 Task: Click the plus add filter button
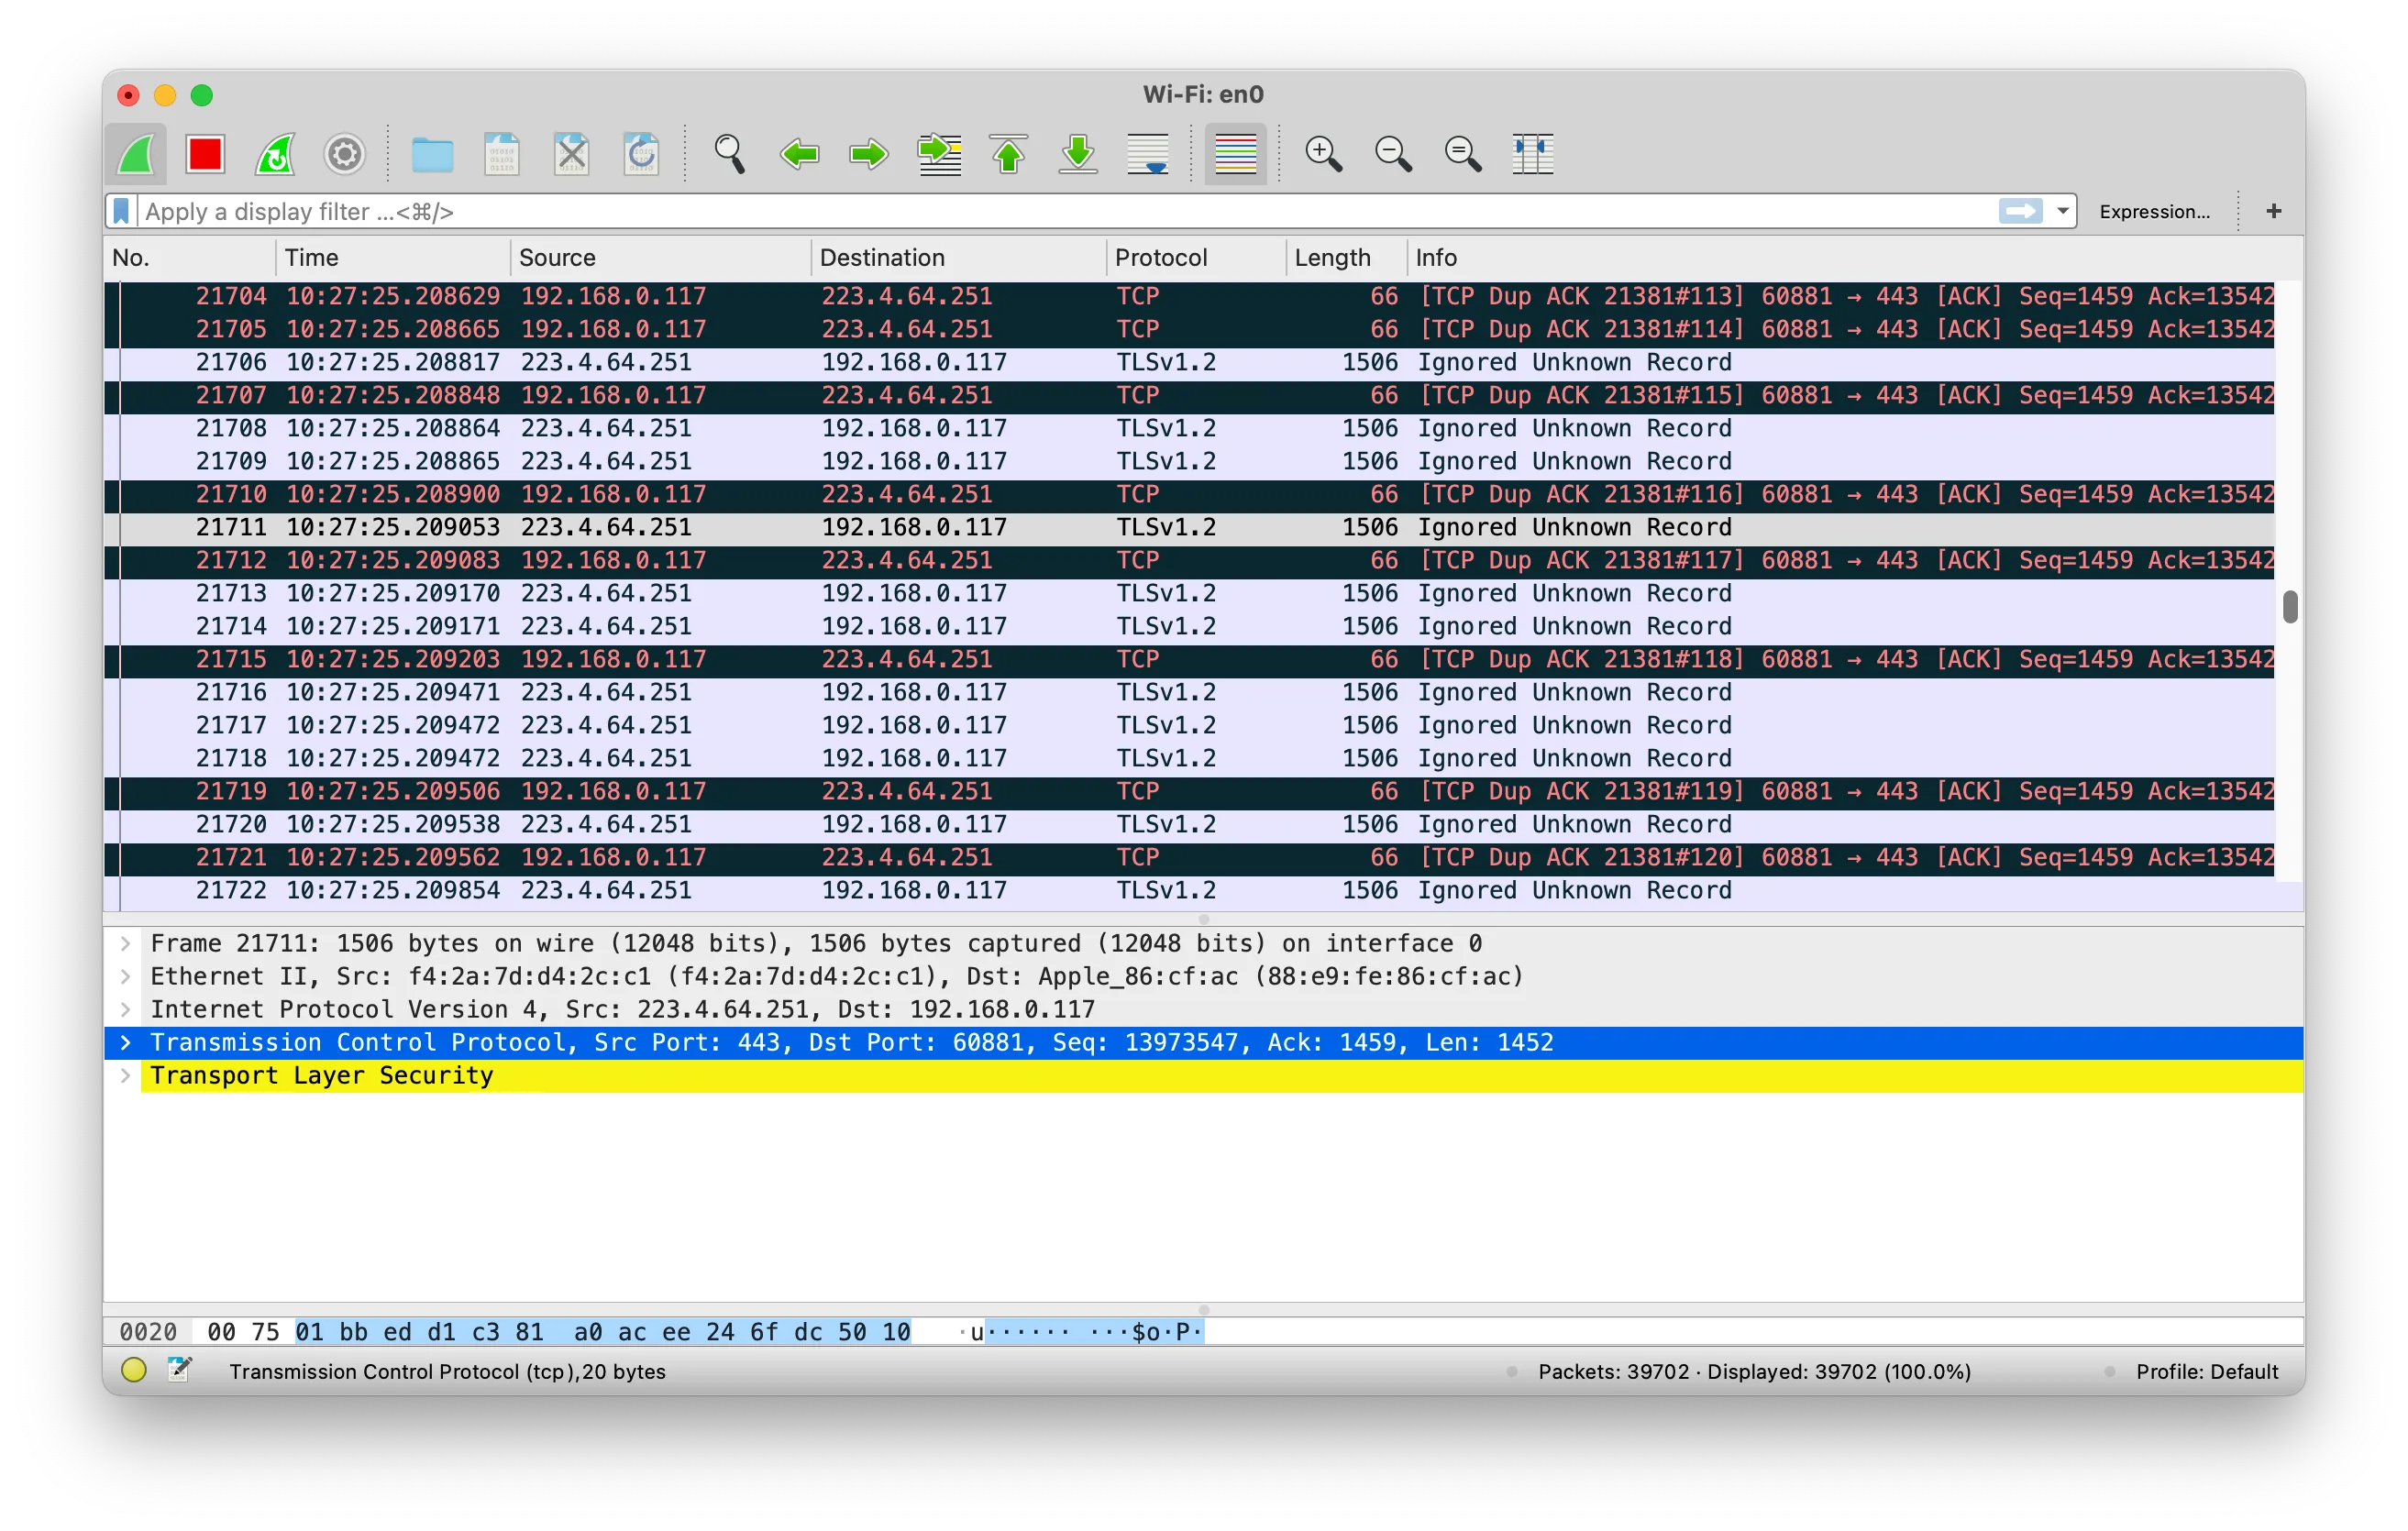tap(2273, 211)
